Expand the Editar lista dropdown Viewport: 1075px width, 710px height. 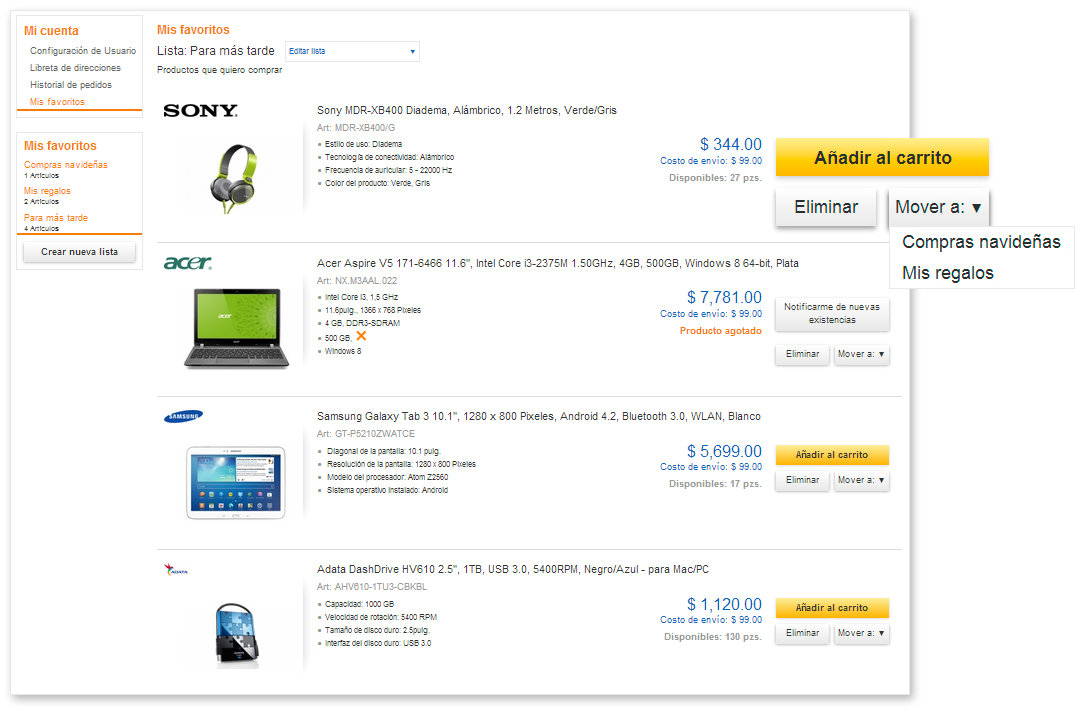click(352, 51)
